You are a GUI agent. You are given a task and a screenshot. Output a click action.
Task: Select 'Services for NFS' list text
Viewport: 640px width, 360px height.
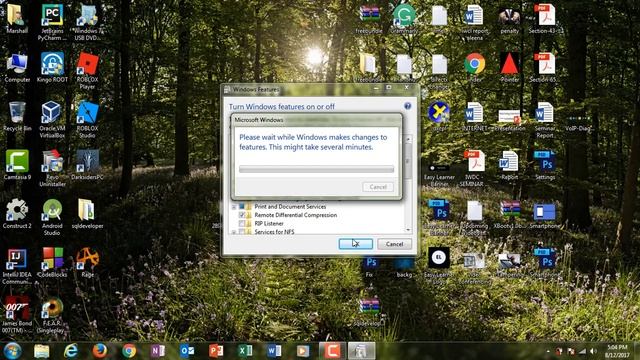click(274, 232)
